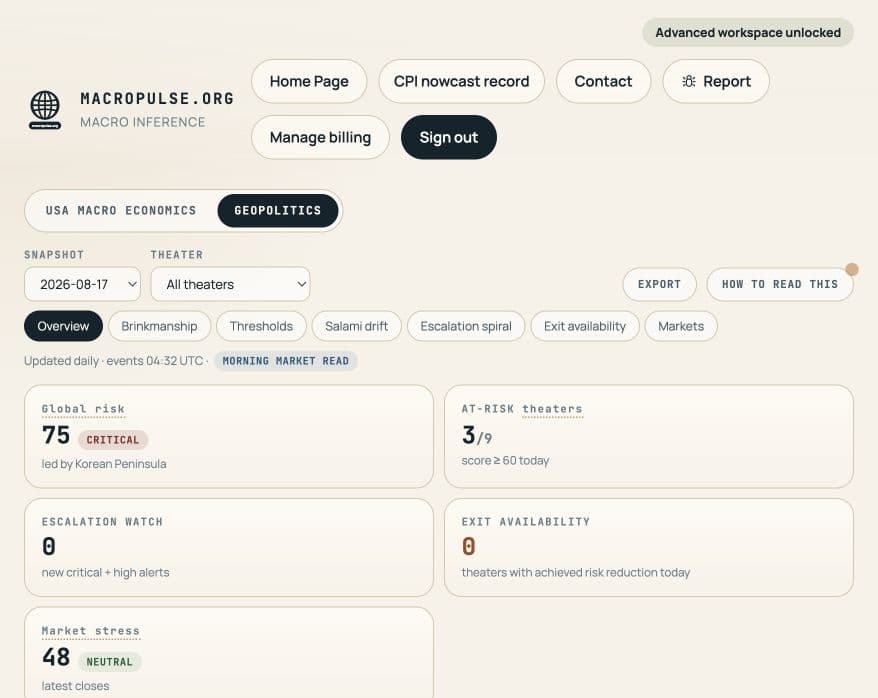View the Salami drift tab
The width and height of the screenshot is (878, 698).
356,326
